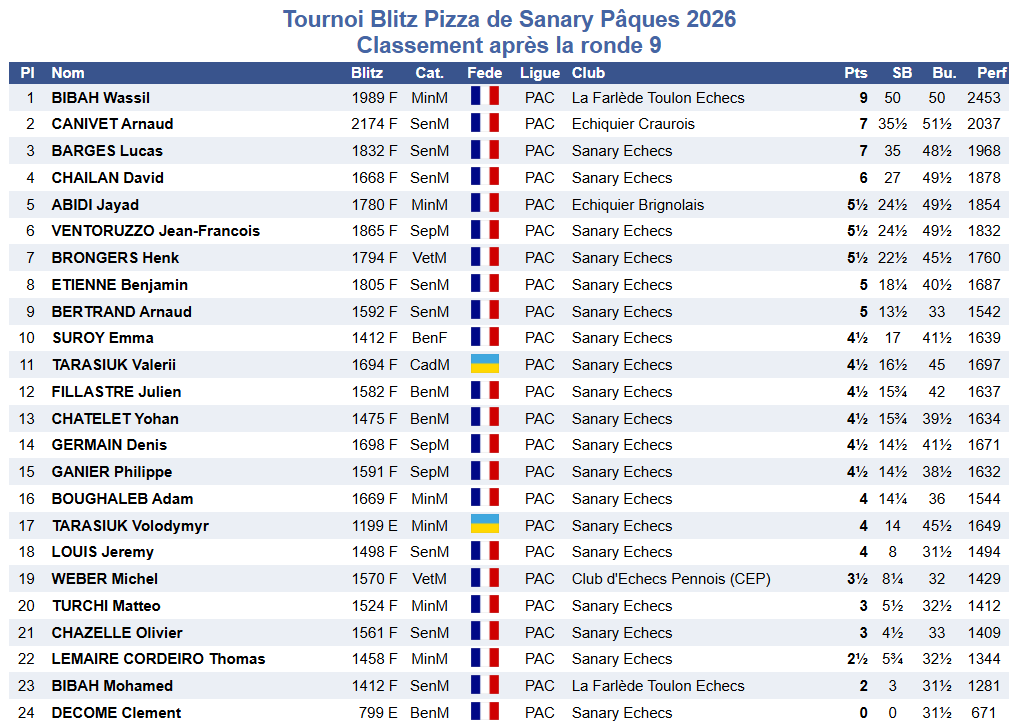Viewport: 1014px width, 728px height.
Task: Click Club d'Echecs Pennois (CEP)
Action: point(671,579)
